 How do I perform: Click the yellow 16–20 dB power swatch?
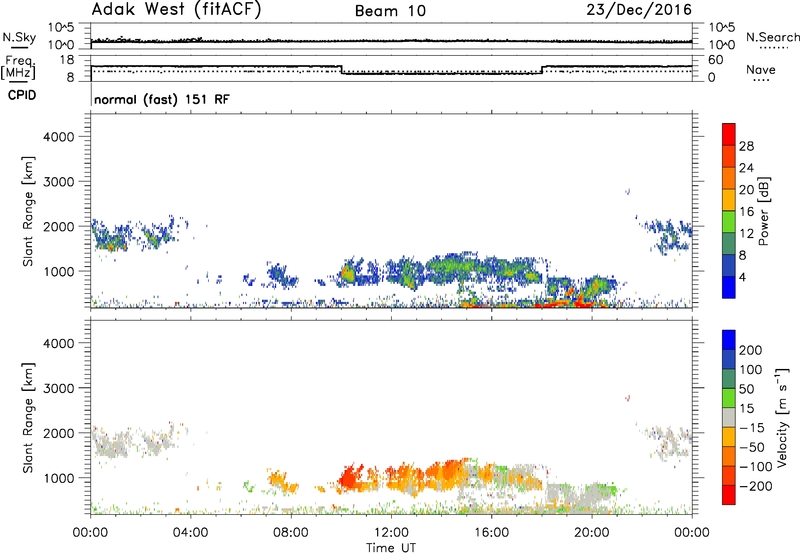(729, 199)
